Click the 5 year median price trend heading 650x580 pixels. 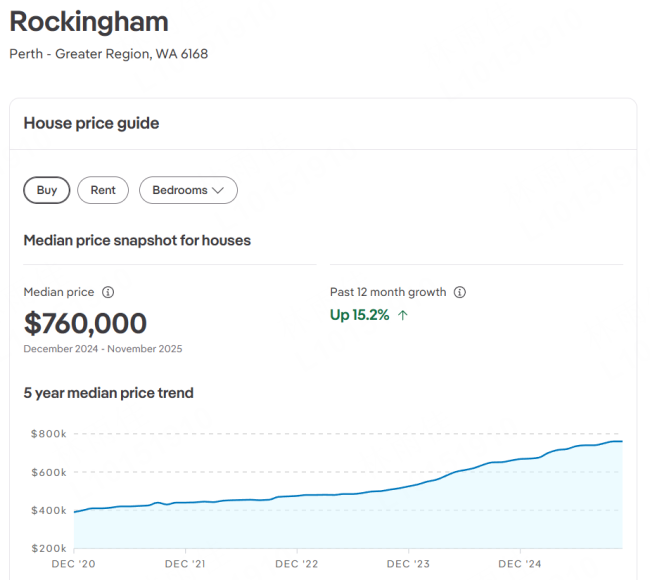[108, 393]
